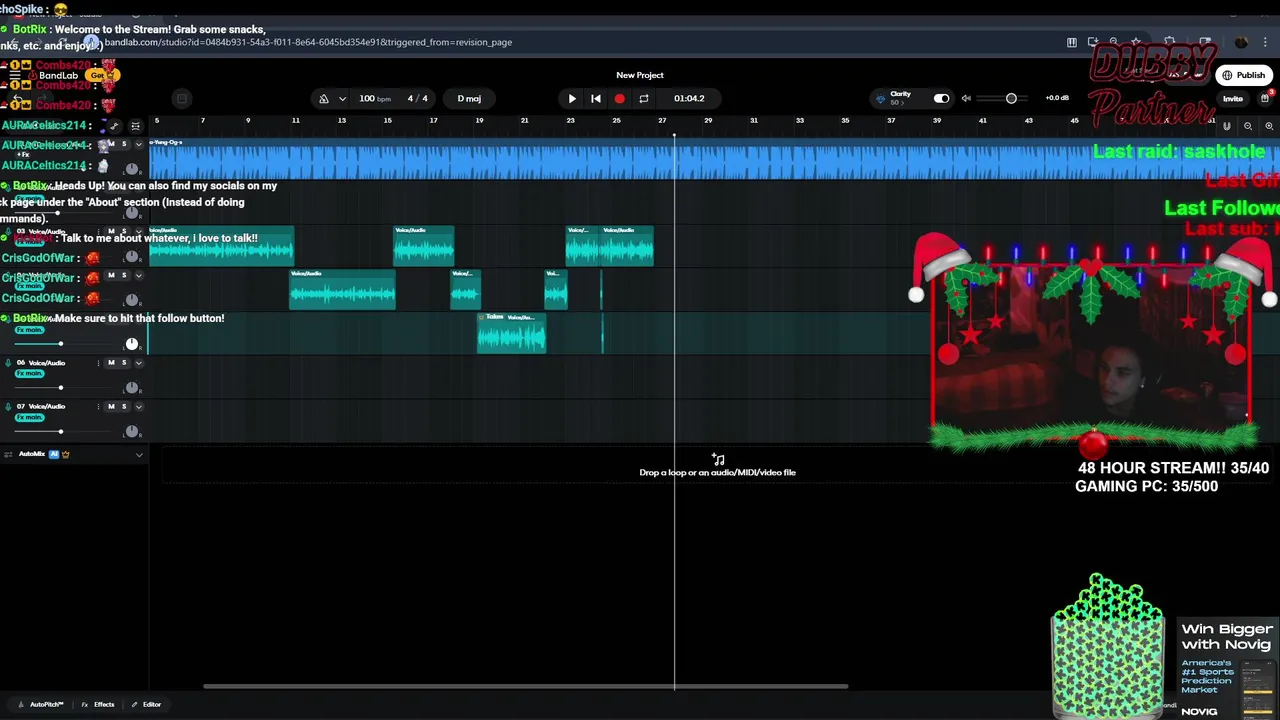Solo track 06 Voice/Audio
The width and height of the screenshot is (1280, 720).
[x=124, y=363]
